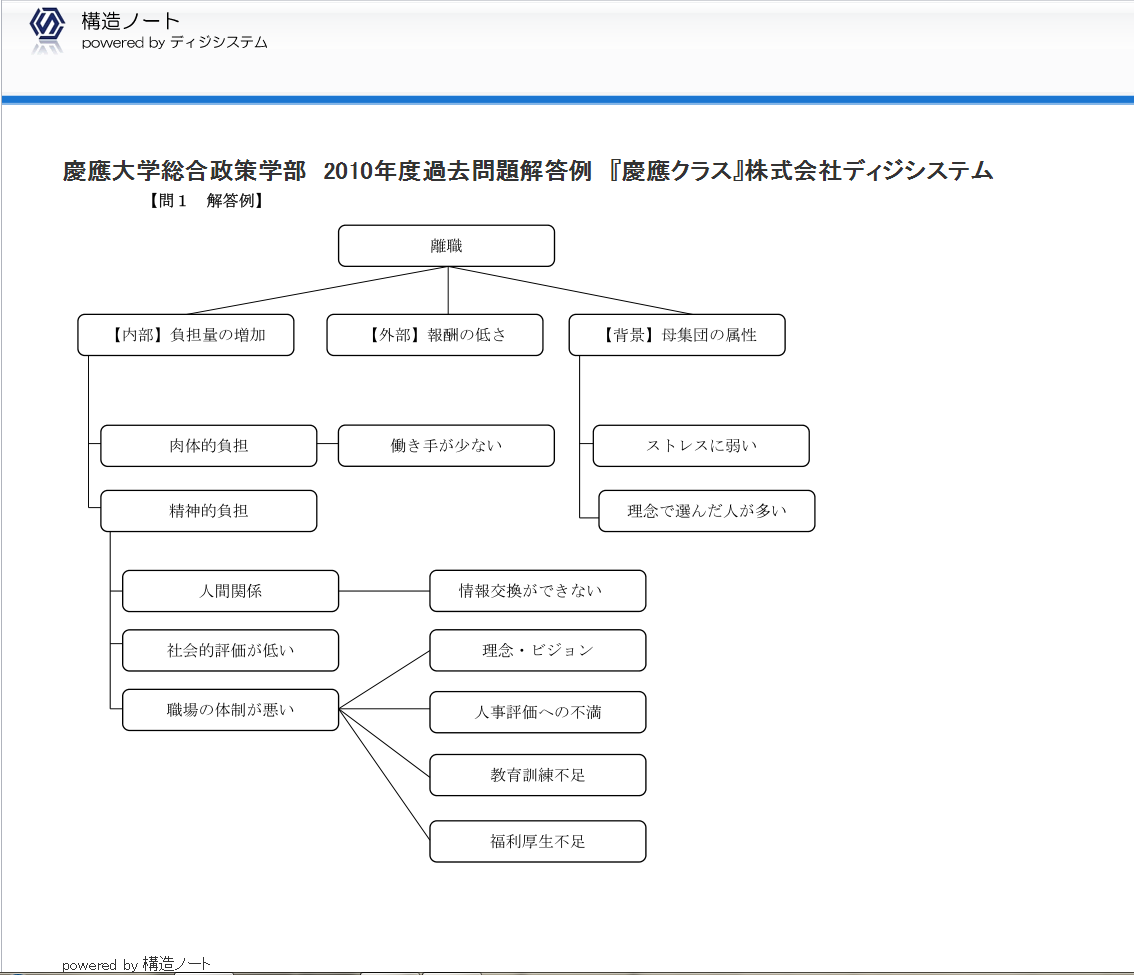Click the 構造ノート header title

click(130, 21)
